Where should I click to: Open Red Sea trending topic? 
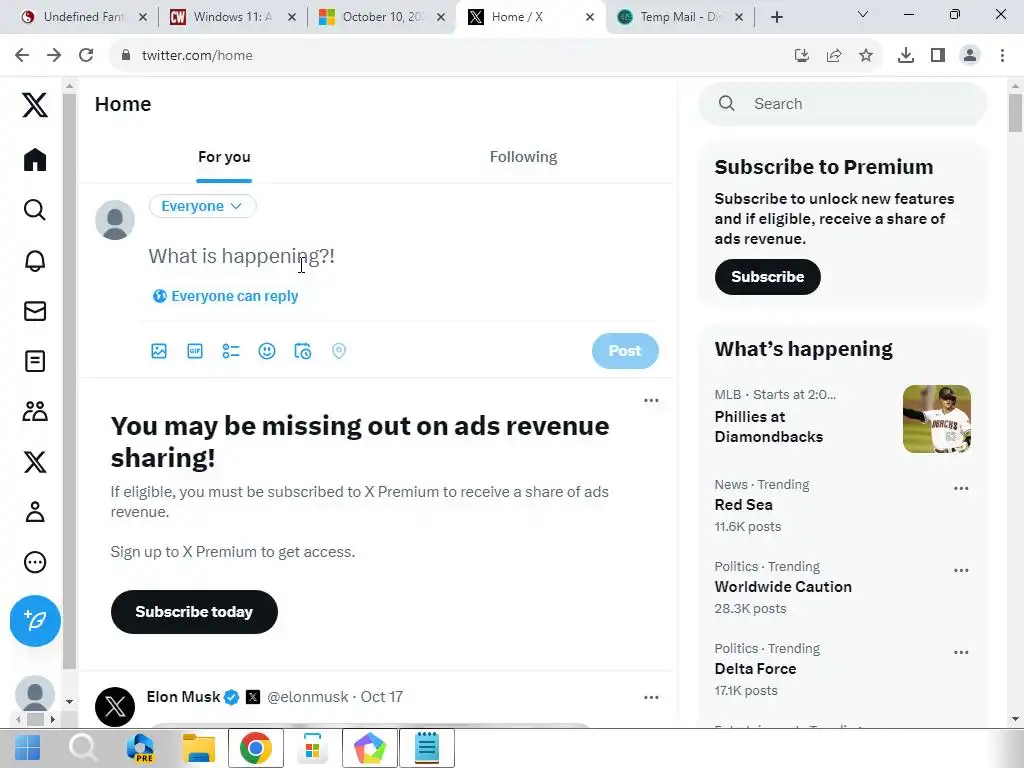pyautogui.click(x=743, y=505)
